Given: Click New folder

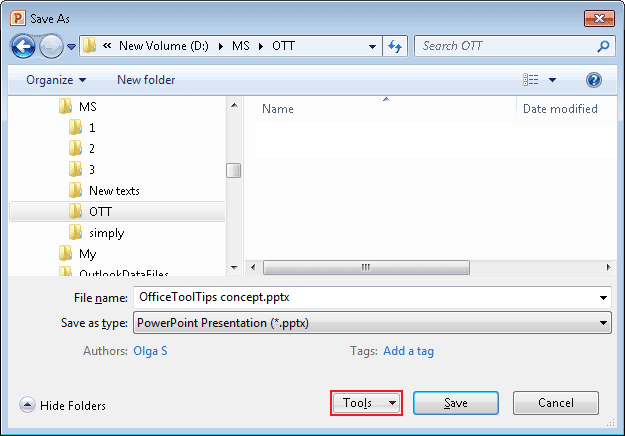Looking at the screenshot, I should point(146,80).
